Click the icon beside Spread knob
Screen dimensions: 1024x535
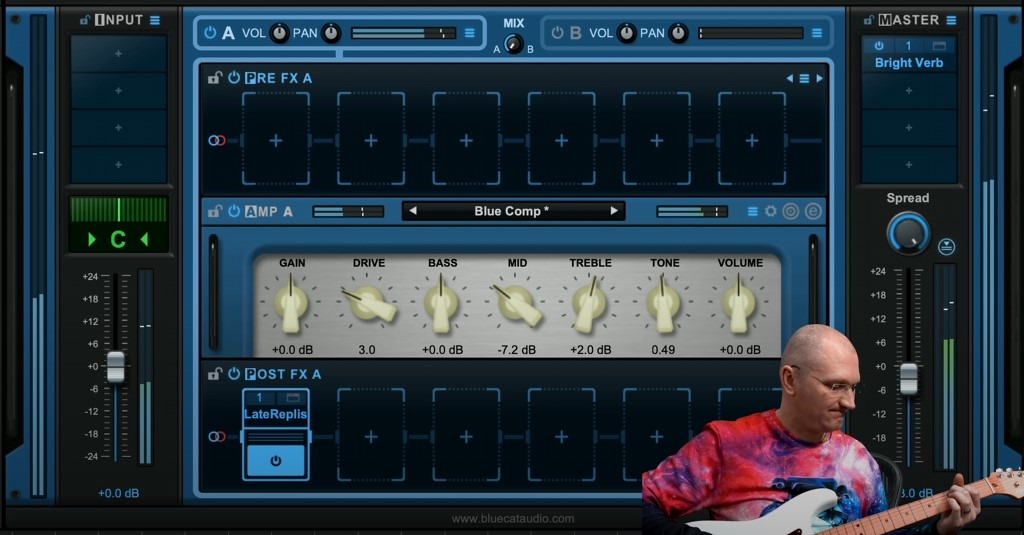click(946, 246)
